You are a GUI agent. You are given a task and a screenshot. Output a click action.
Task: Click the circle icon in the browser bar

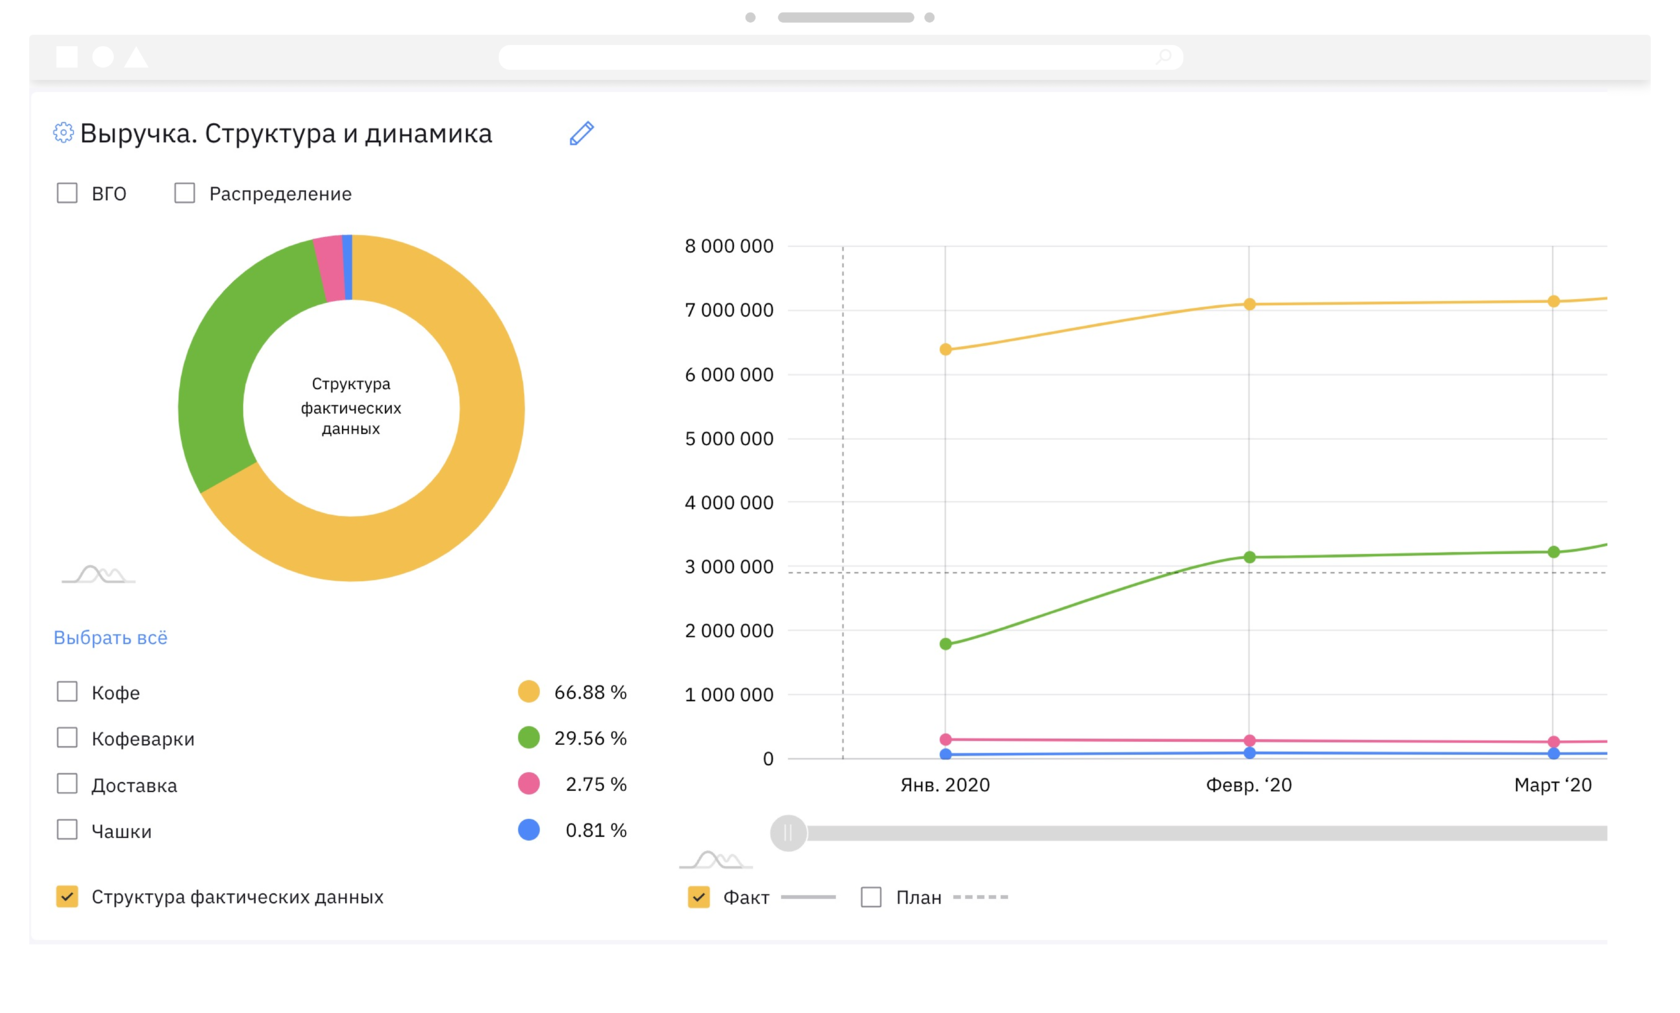[103, 57]
